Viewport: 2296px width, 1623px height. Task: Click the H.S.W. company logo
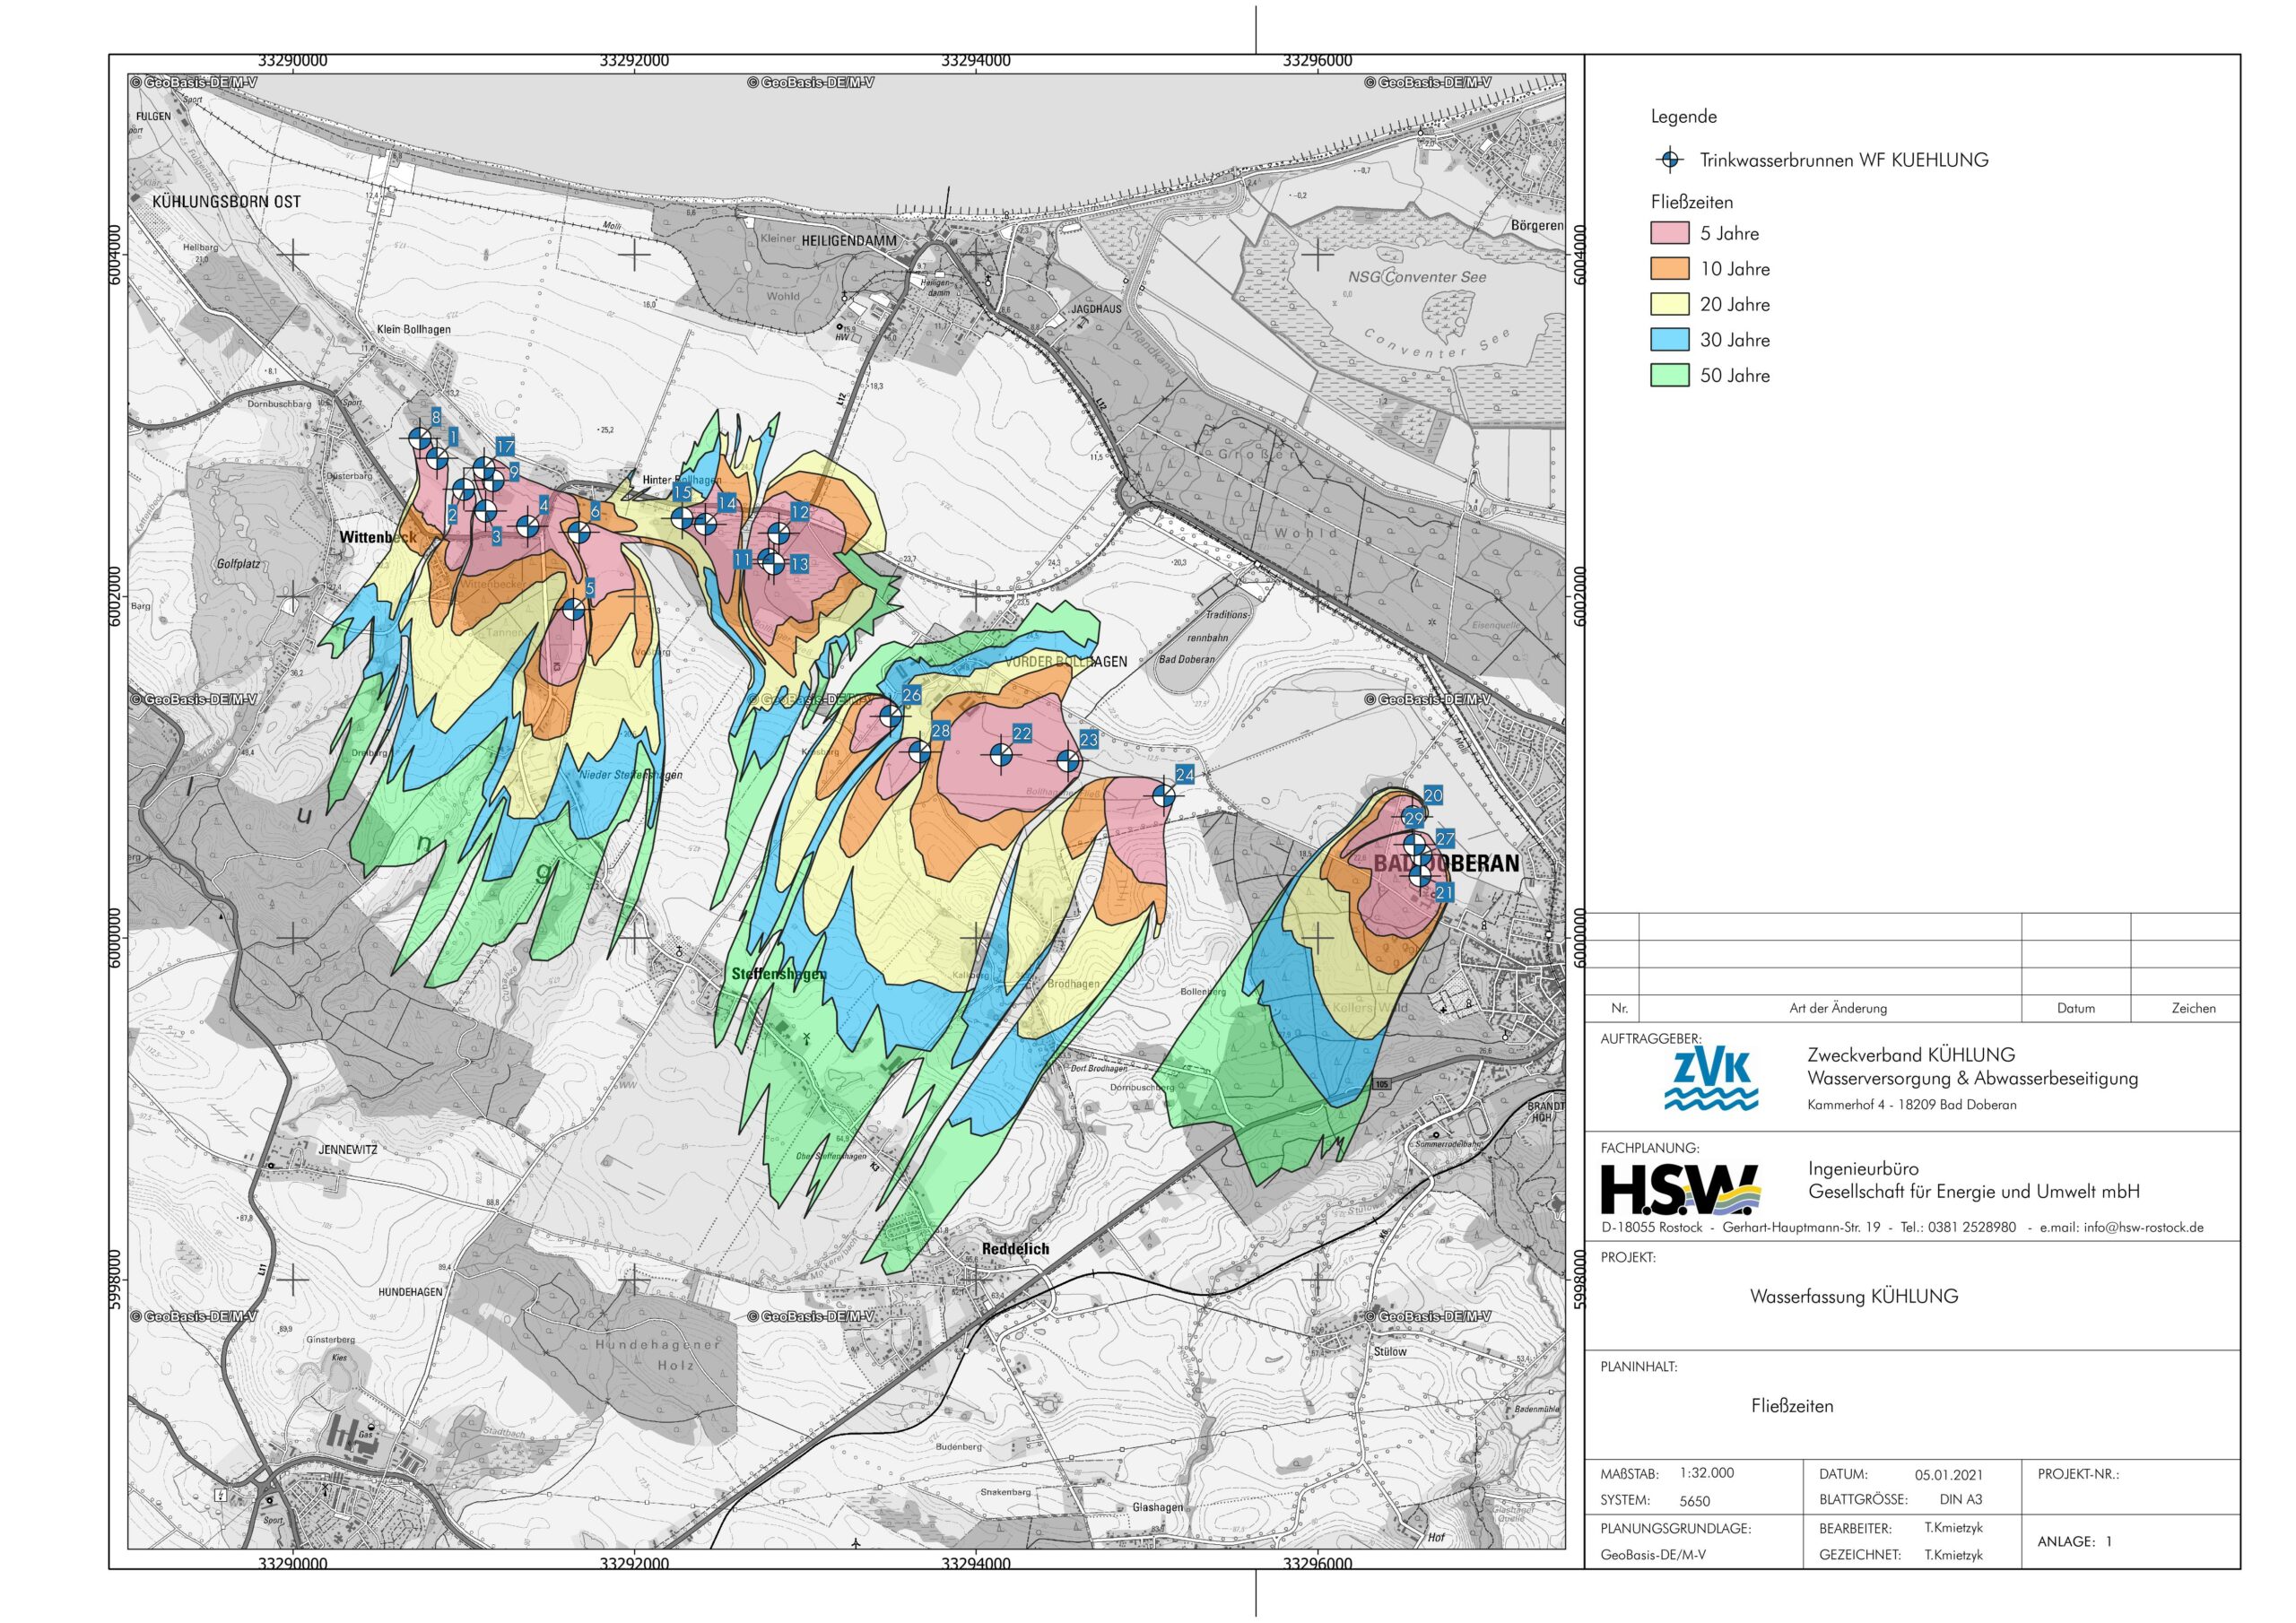1680,1190
